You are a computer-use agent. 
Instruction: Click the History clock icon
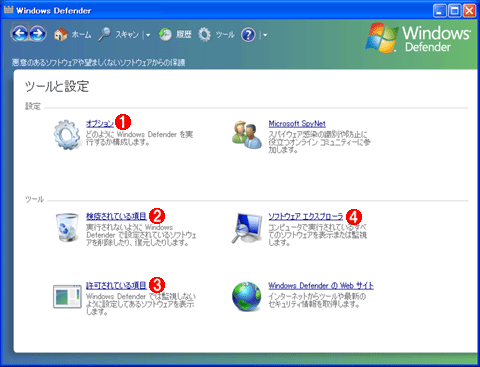click(165, 34)
